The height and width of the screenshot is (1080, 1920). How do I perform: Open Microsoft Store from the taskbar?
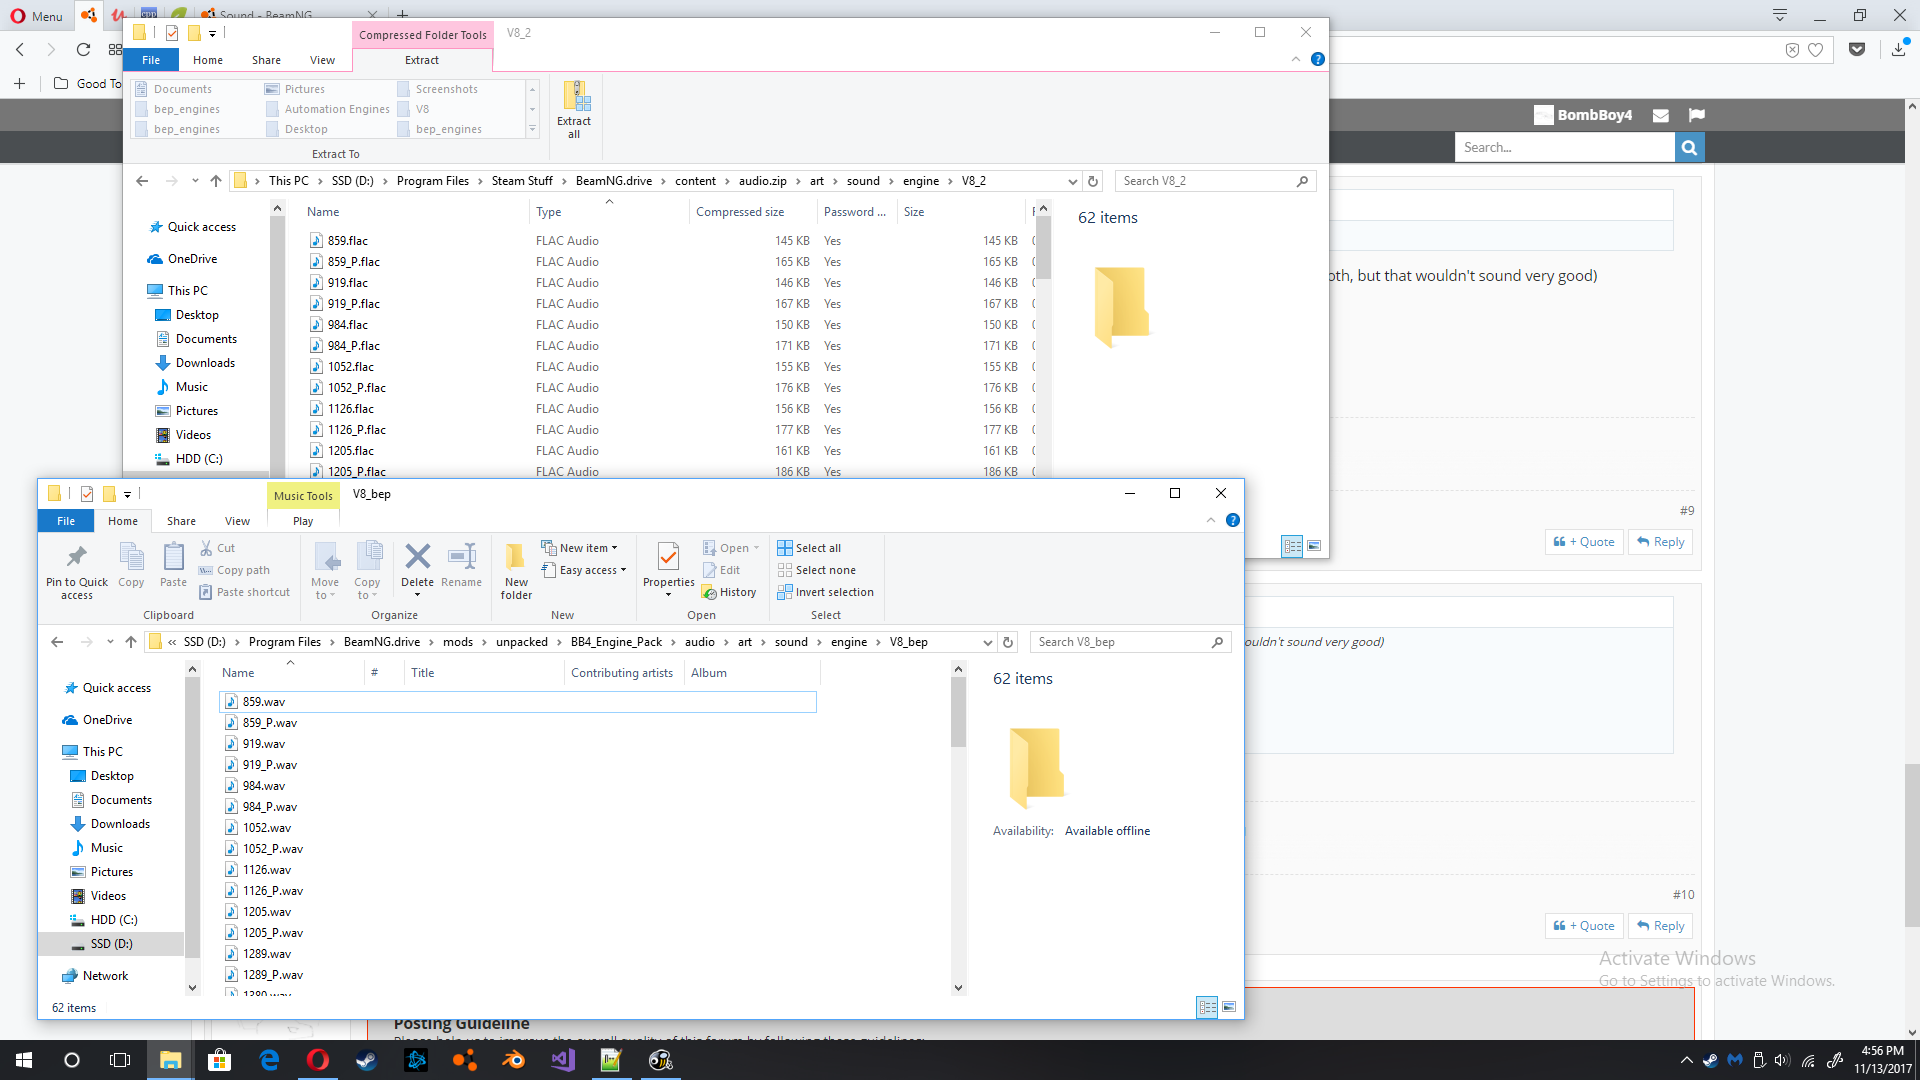pos(220,1060)
